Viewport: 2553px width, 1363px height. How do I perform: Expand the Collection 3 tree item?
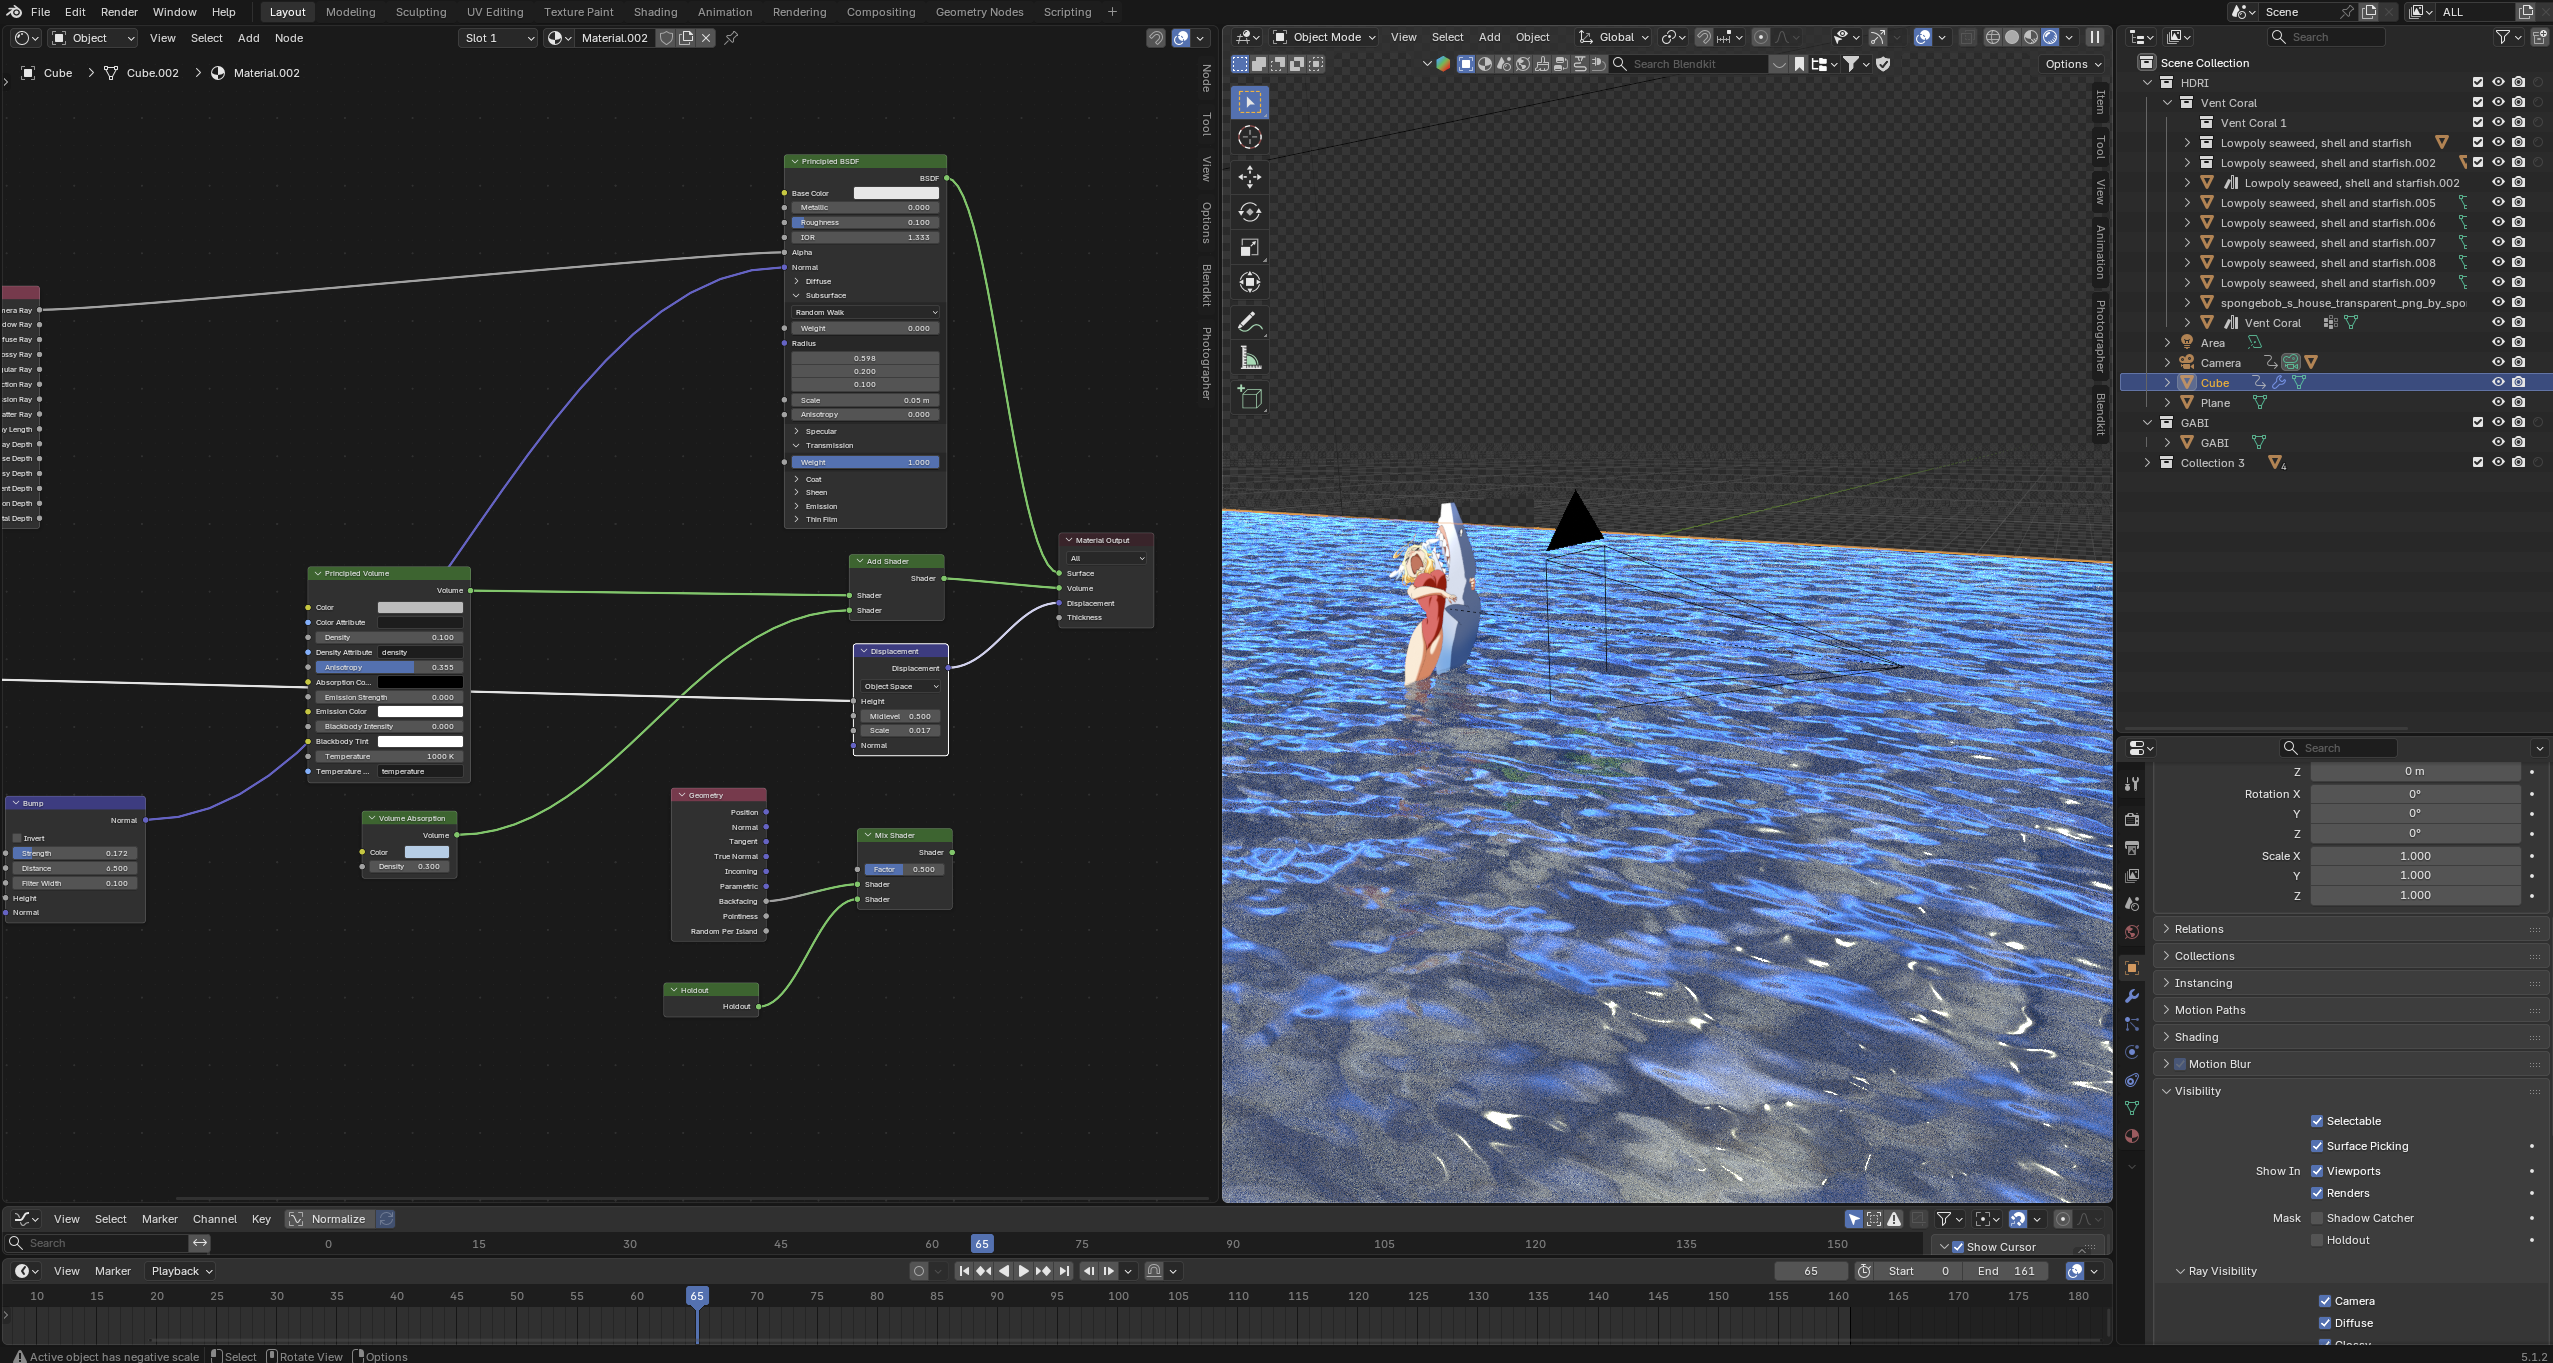[2147, 463]
